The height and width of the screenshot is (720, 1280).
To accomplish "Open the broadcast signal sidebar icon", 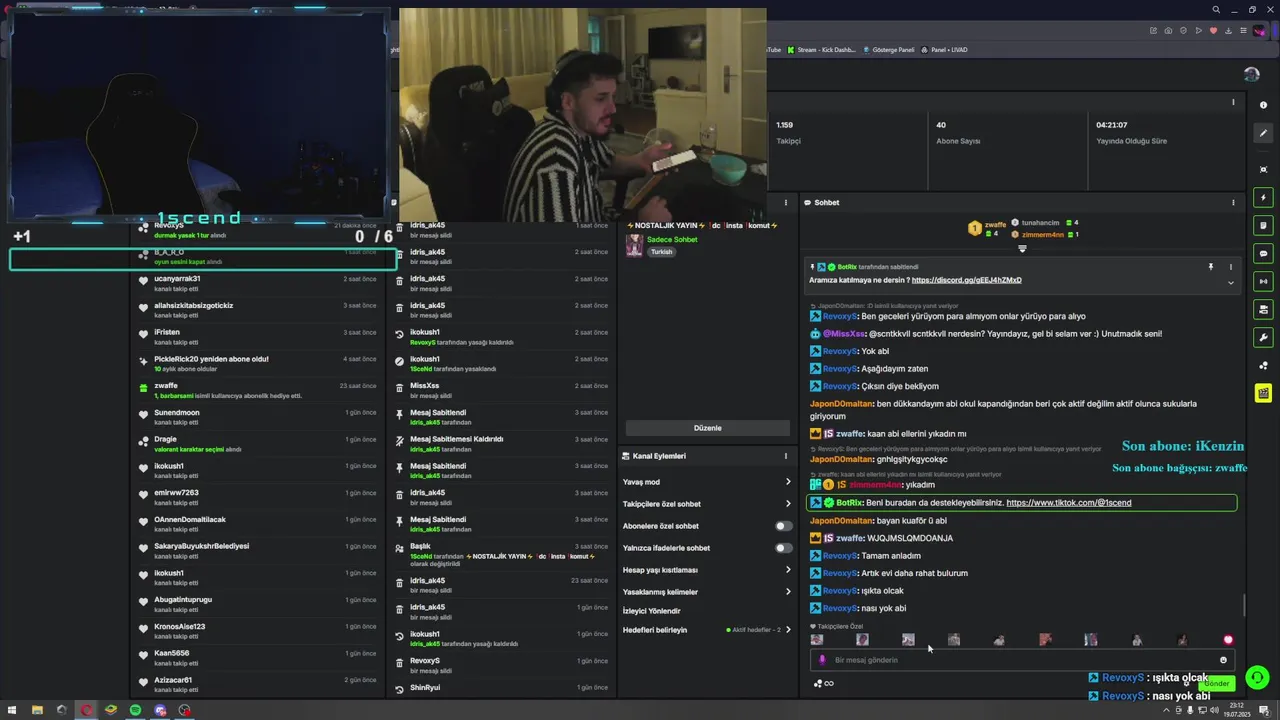I will (1263, 282).
